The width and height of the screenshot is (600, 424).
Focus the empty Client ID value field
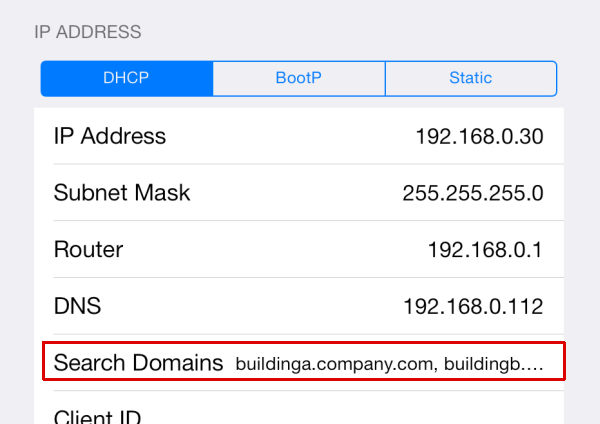click(400, 416)
